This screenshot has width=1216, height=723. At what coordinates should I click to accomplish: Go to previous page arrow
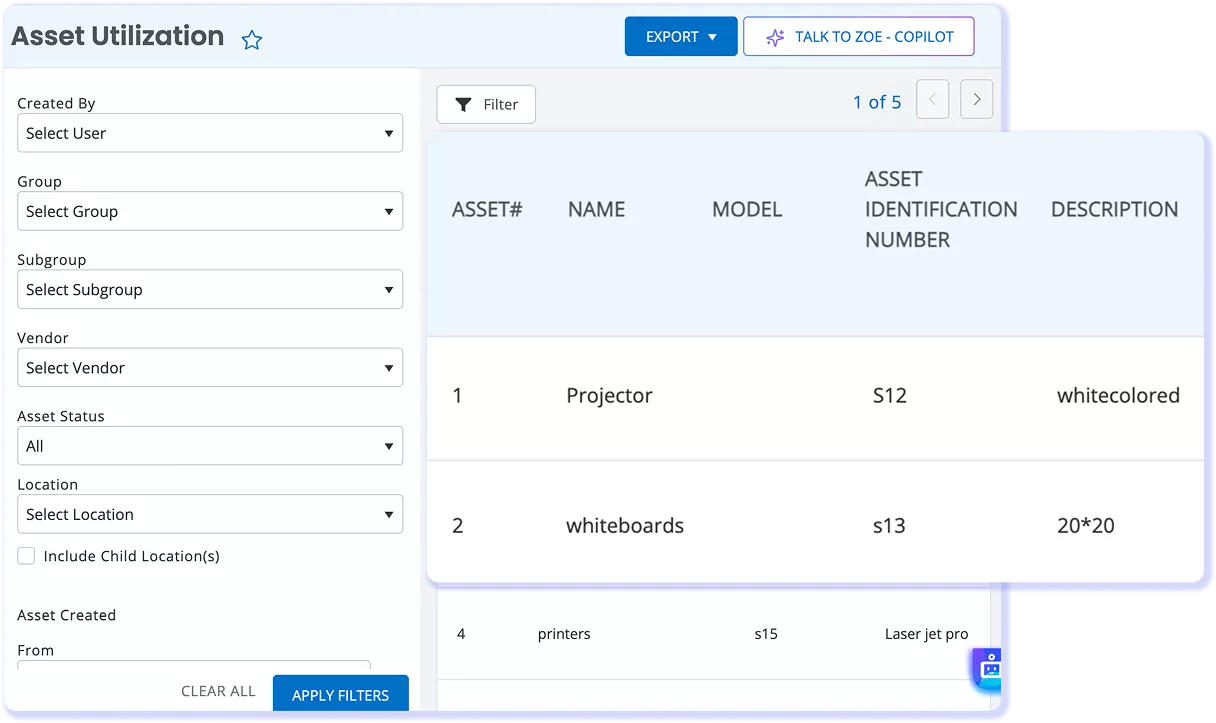click(x=933, y=100)
